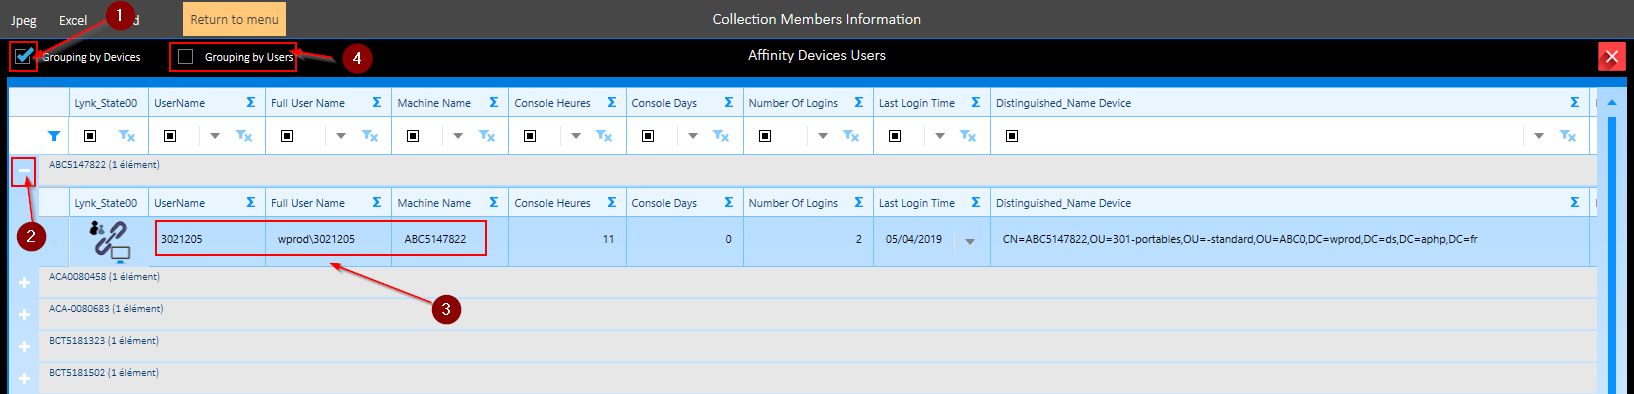Open the Machine Name filter dropdown arrow
The image size is (1634, 394).
click(458, 136)
